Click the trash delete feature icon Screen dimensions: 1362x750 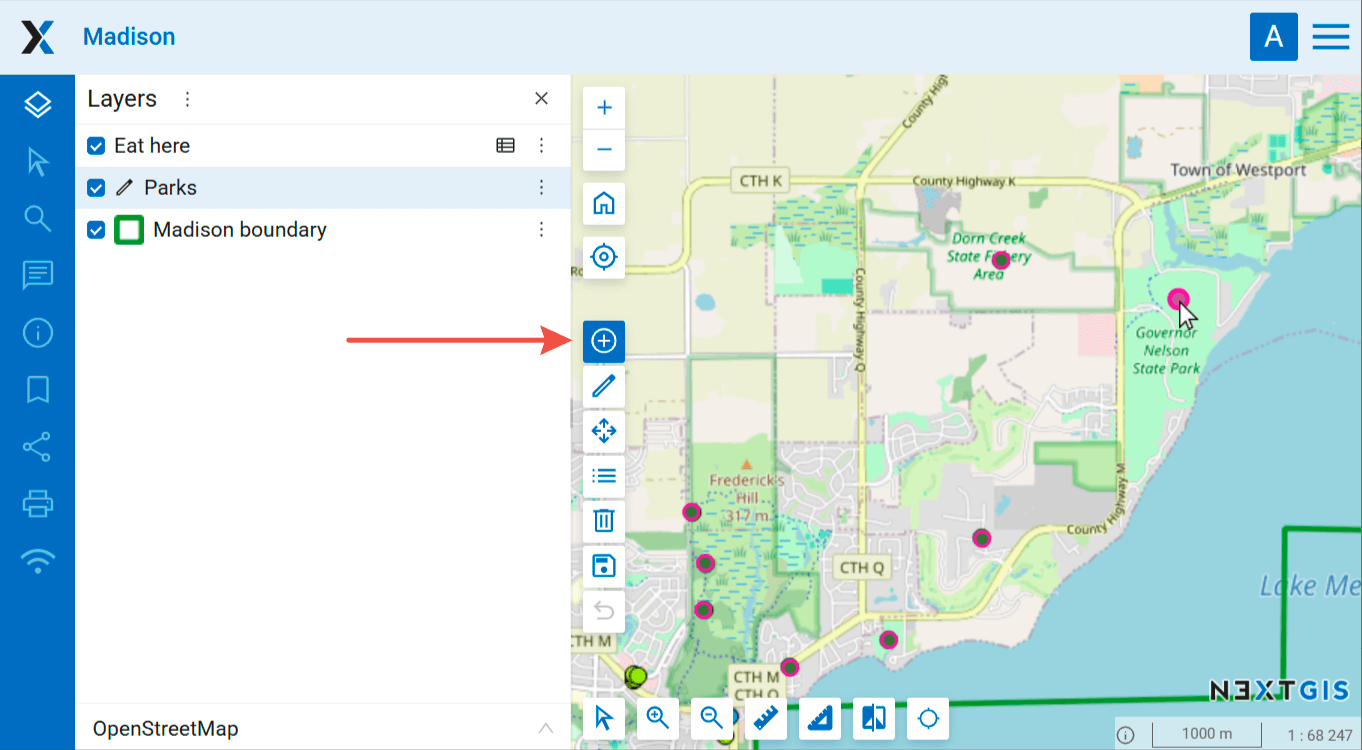pos(604,520)
